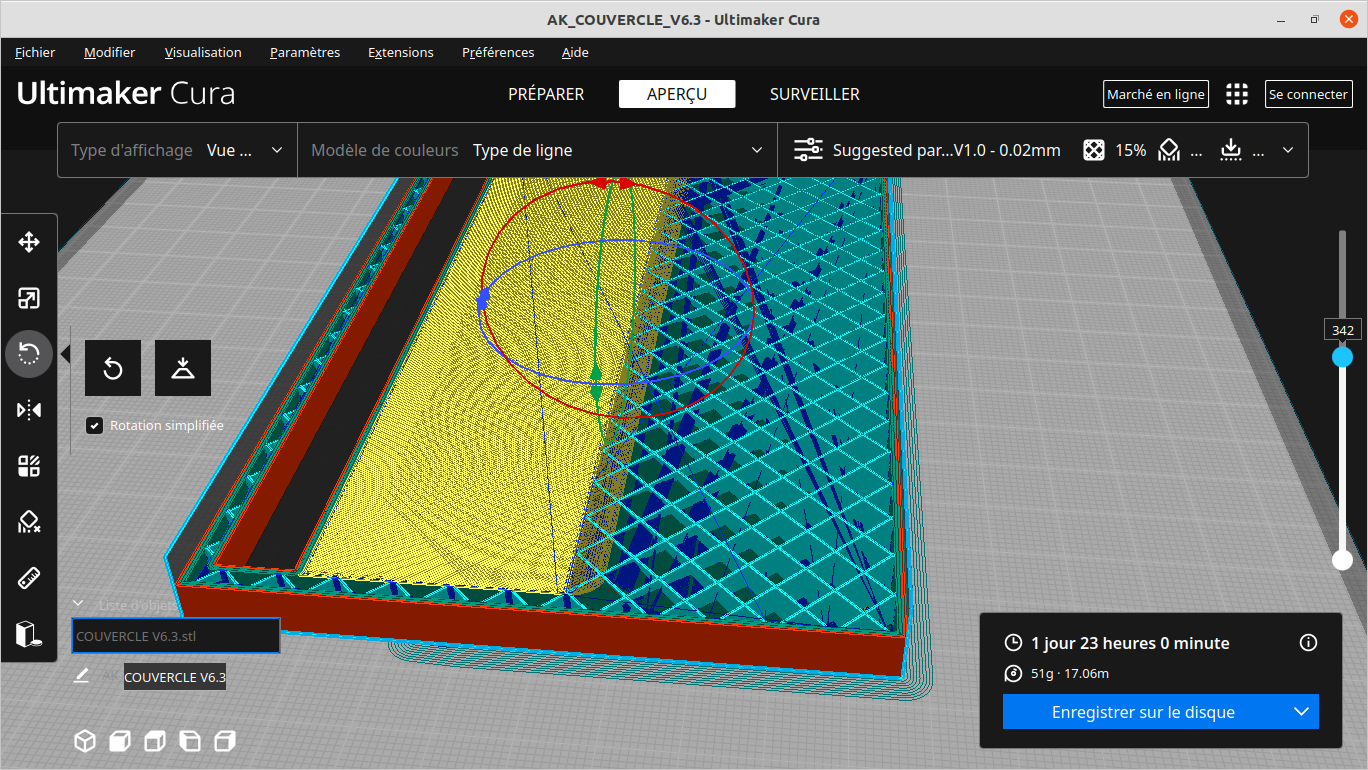1368x770 pixels.
Task: Click the green rotation ring handle
Action: 596,385
